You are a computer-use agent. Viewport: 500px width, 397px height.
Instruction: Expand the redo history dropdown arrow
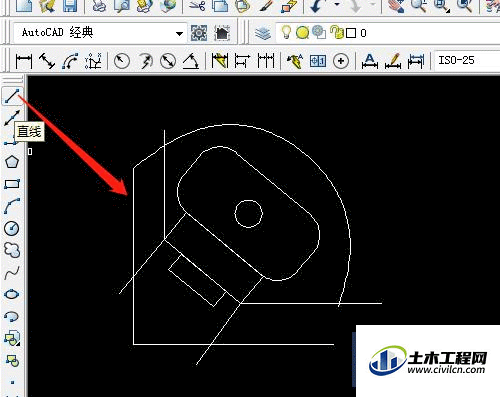coord(373,5)
